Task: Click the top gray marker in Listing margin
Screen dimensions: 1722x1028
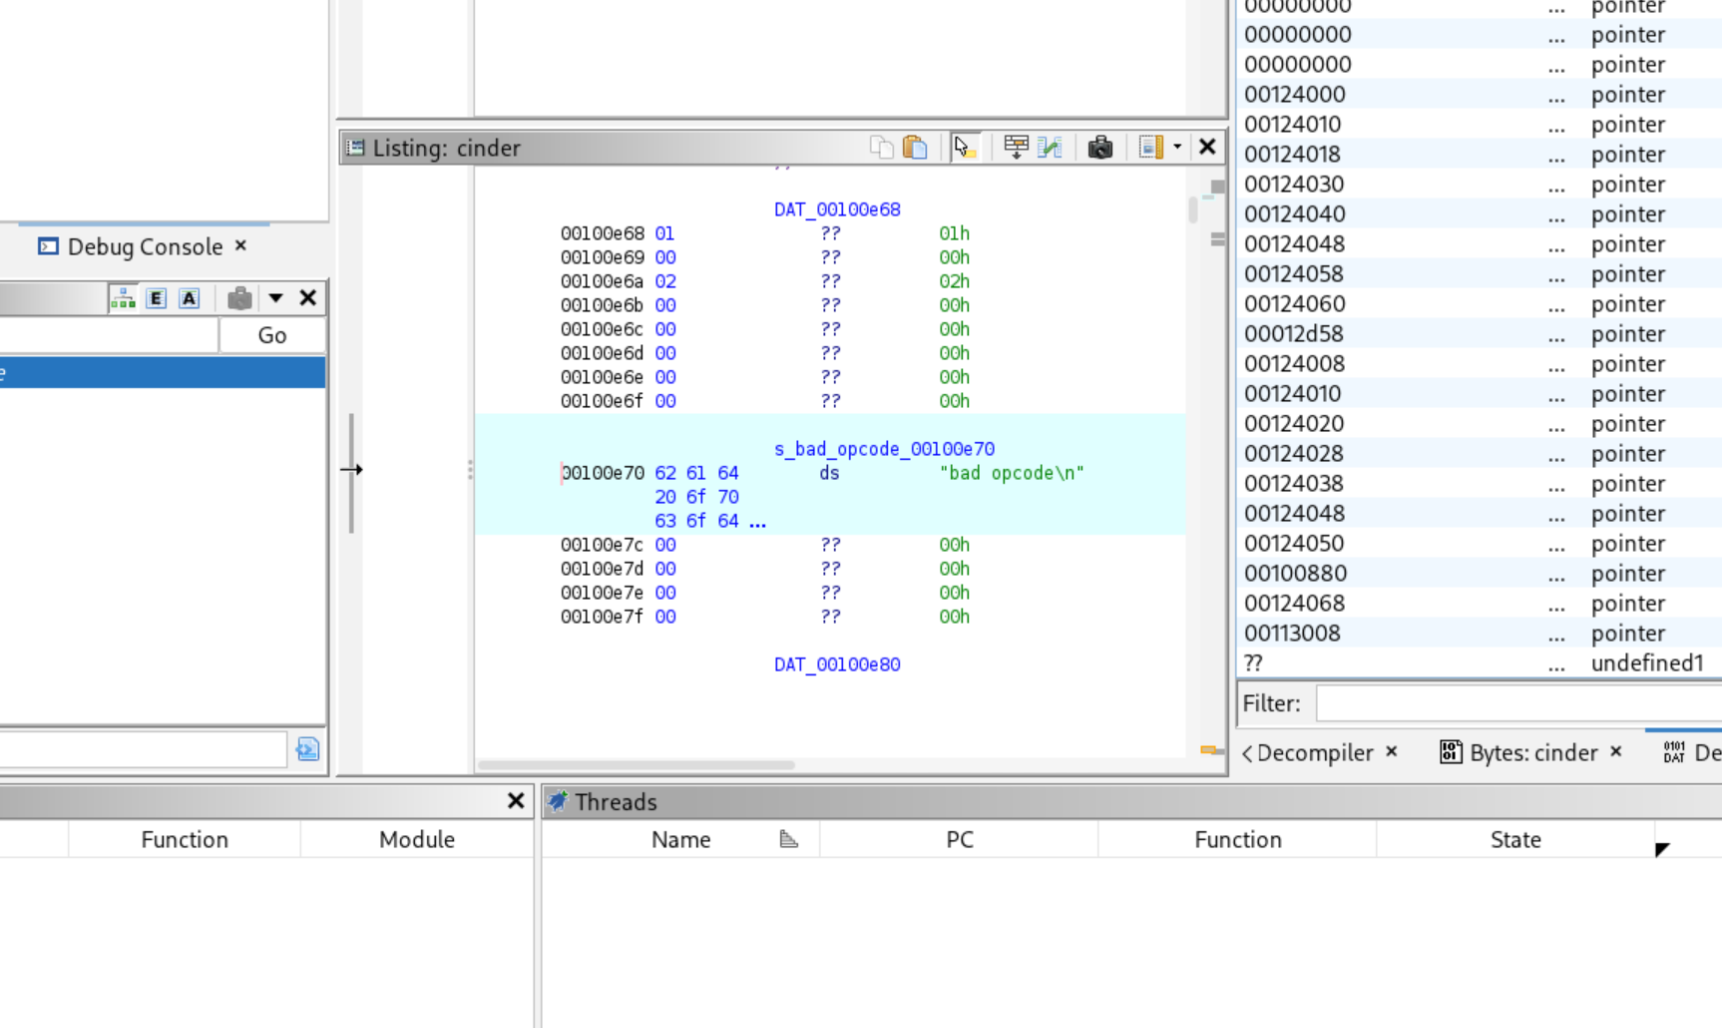Action: 1217,187
